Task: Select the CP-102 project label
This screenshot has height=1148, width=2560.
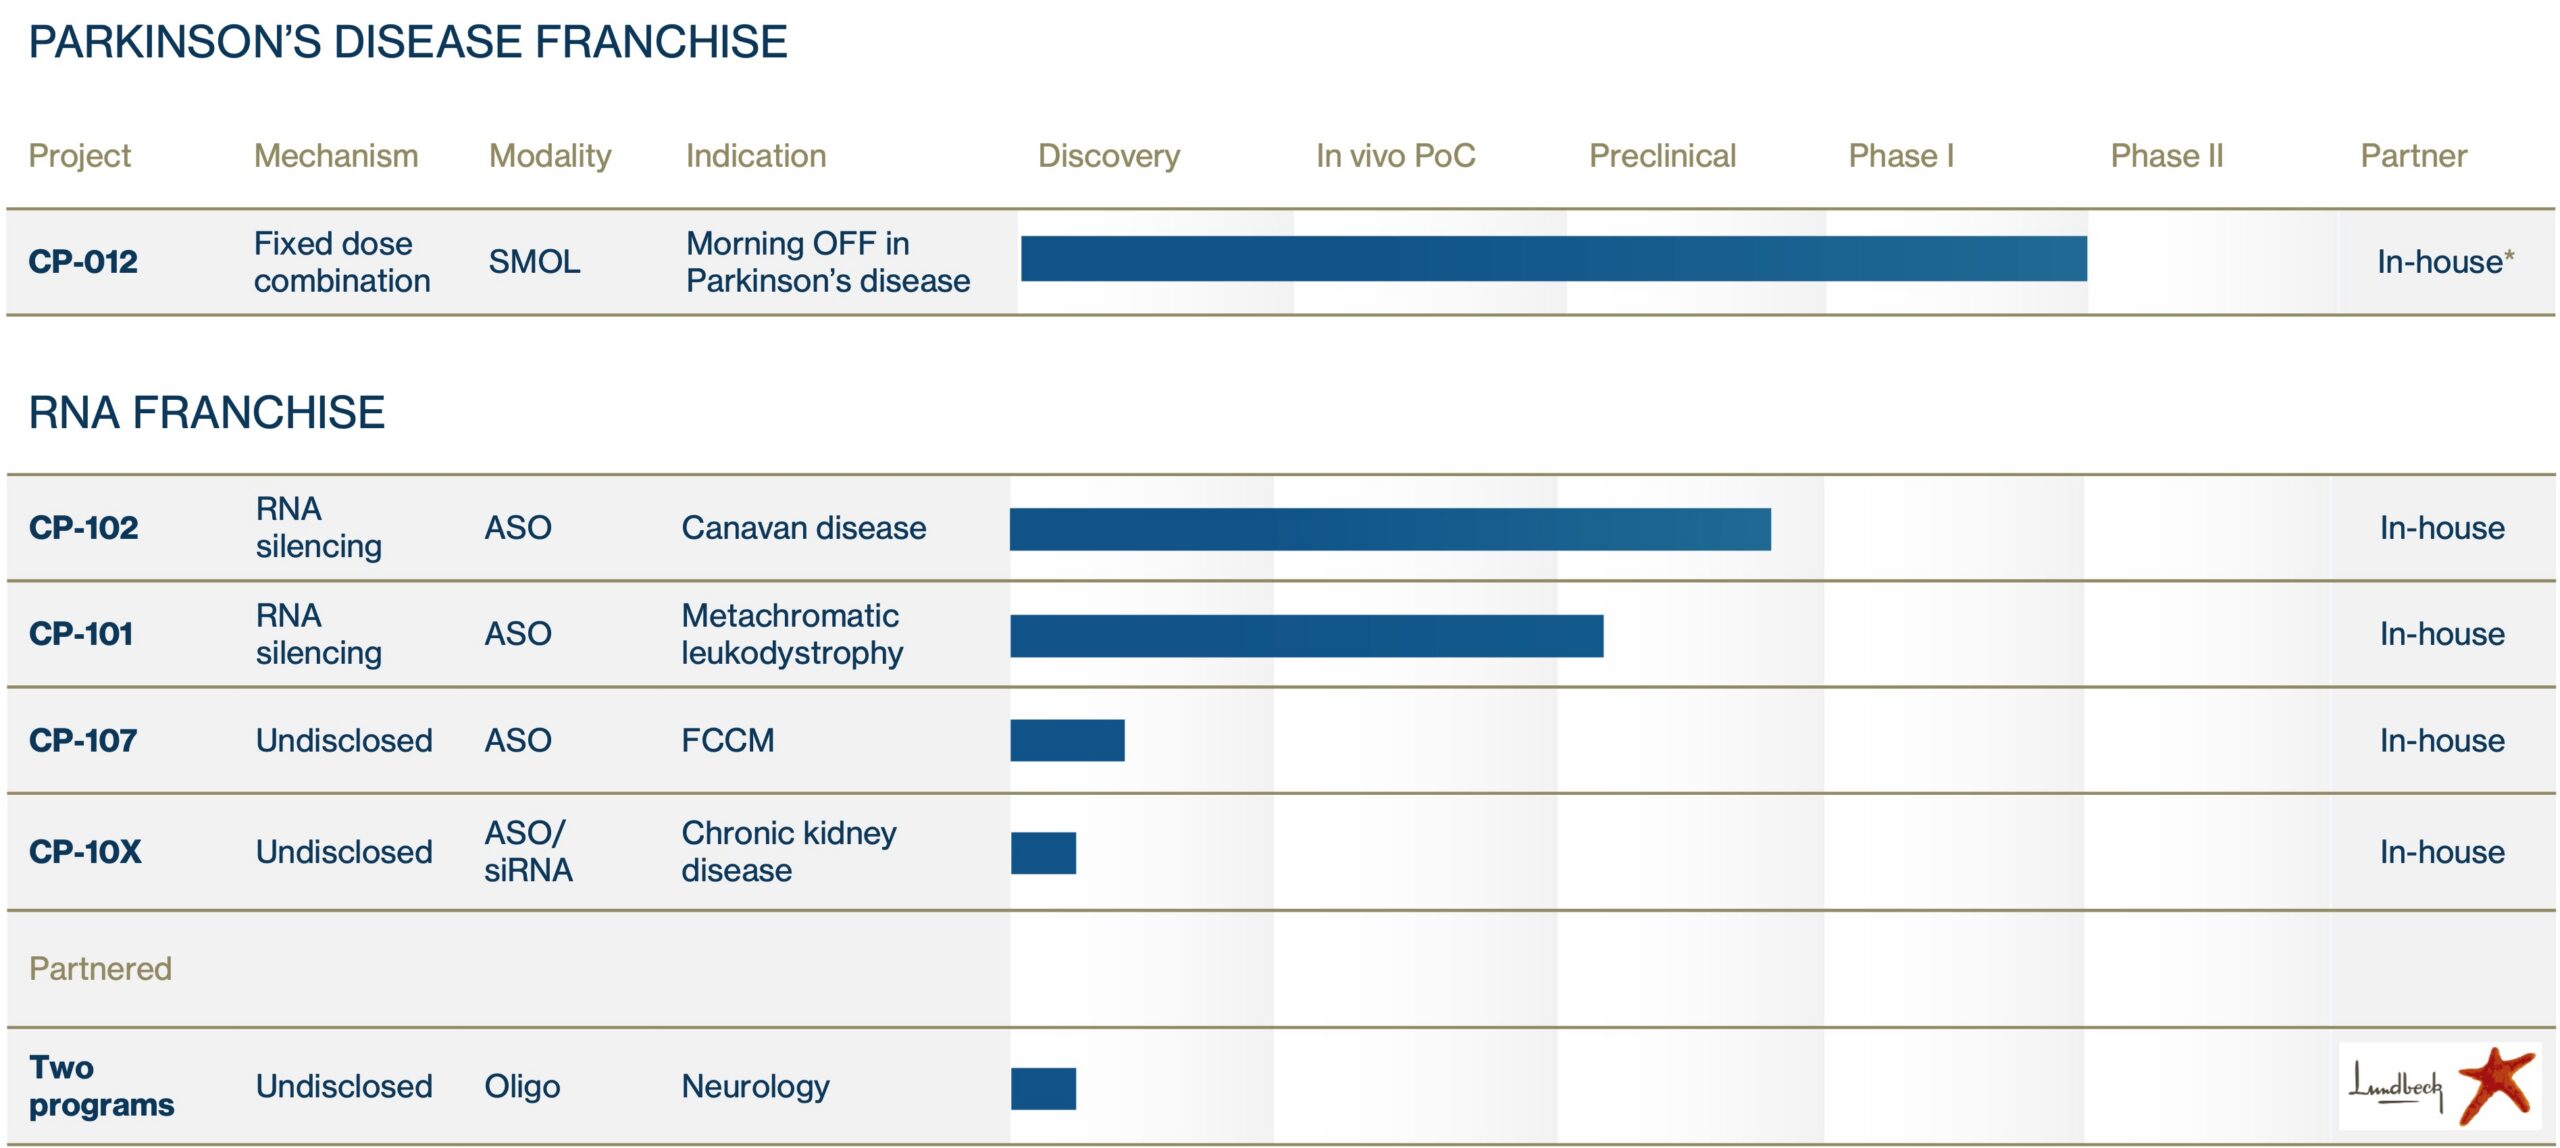Action: 83,528
